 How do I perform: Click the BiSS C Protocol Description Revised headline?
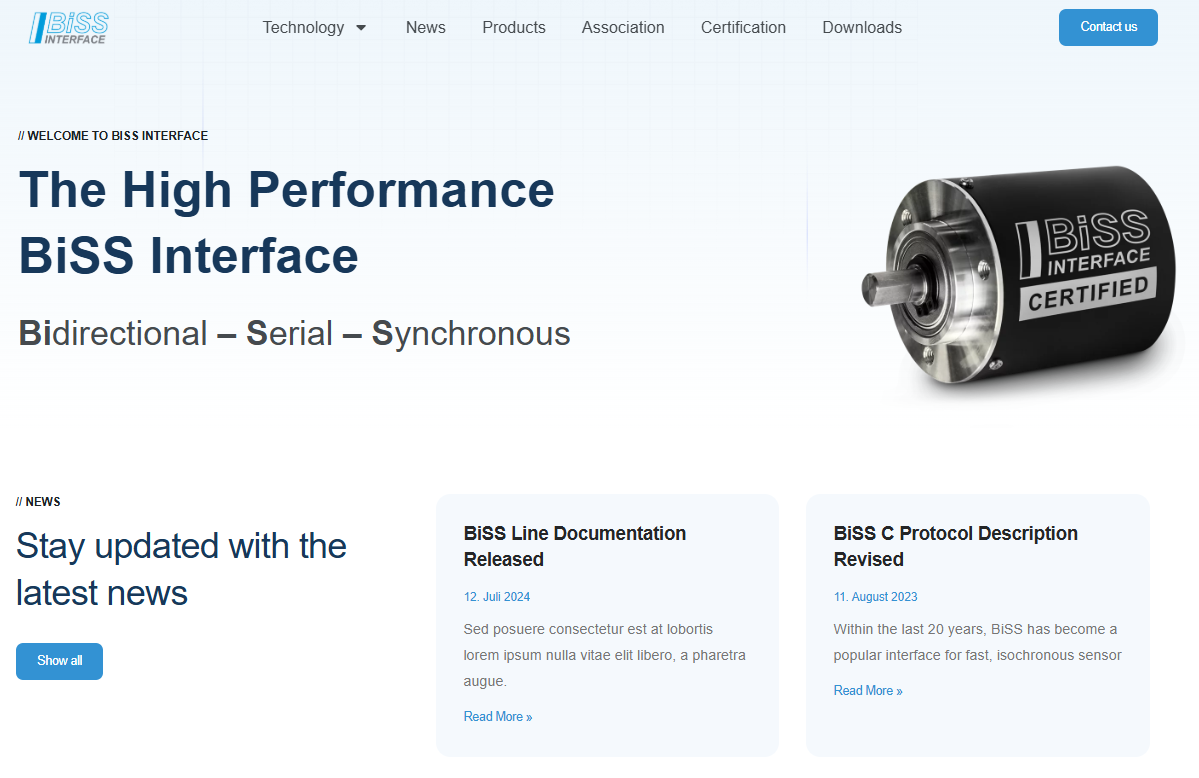tap(955, 546)
